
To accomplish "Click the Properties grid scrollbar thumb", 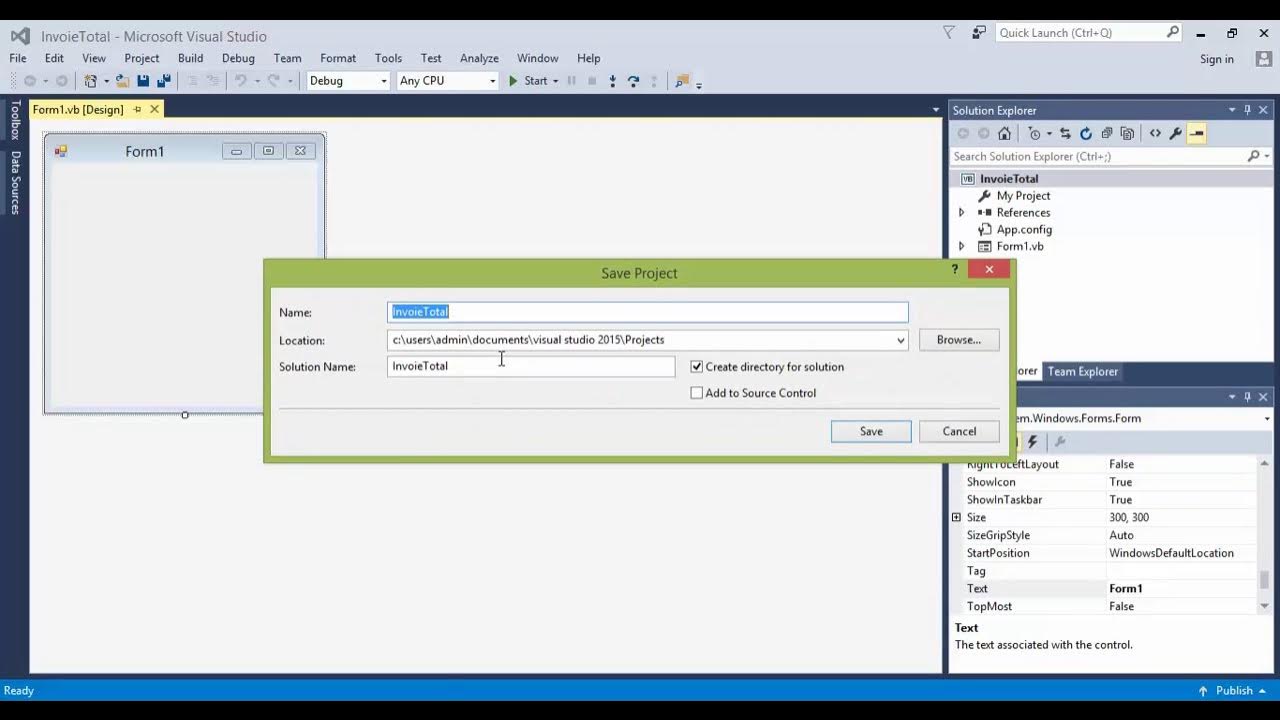I will pos(1265,580).
